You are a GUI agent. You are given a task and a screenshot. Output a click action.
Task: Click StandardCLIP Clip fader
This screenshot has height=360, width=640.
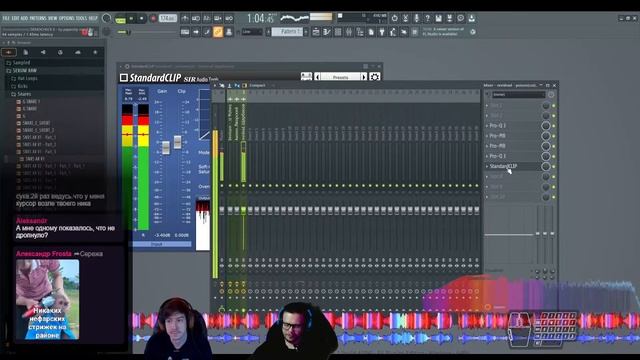178,142
